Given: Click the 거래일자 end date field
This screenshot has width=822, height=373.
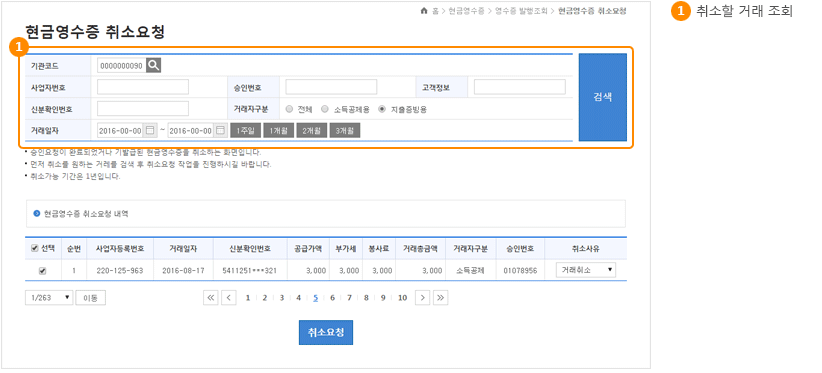Looking at the screenshot, I should point(190,130).
